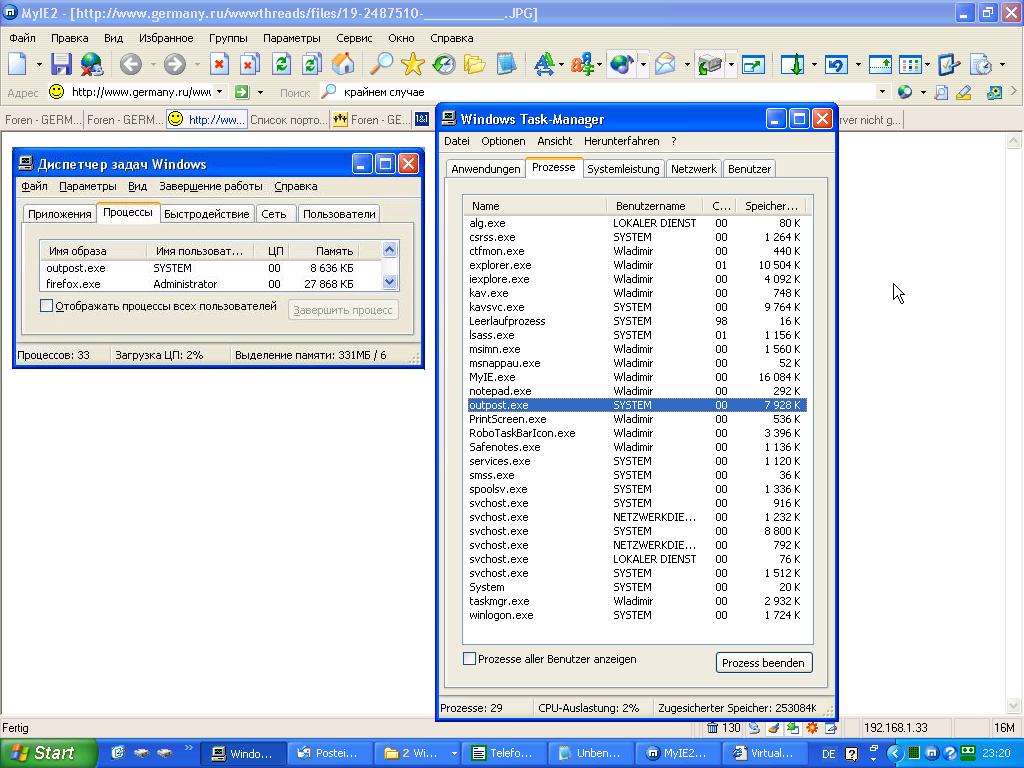Click the work offline globe icon

click(91, 64)
